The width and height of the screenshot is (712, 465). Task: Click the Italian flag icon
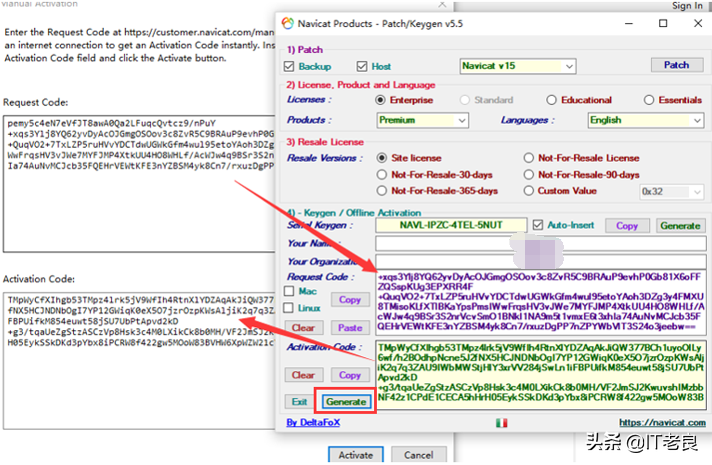[x=501, y=423]
